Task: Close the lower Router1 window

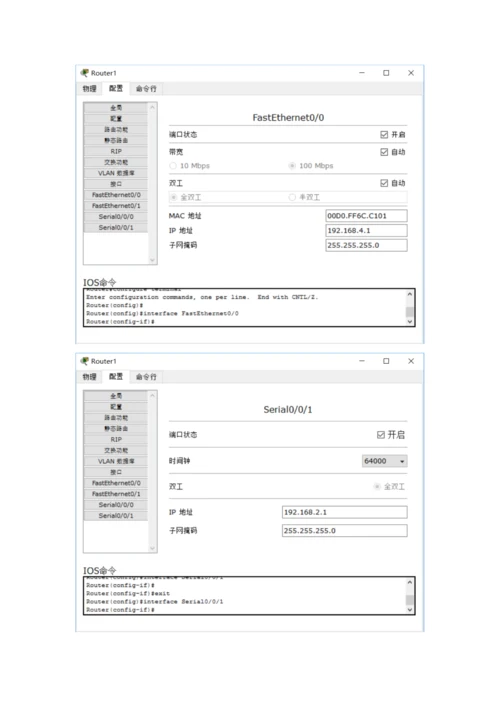Action: (411, 361)
